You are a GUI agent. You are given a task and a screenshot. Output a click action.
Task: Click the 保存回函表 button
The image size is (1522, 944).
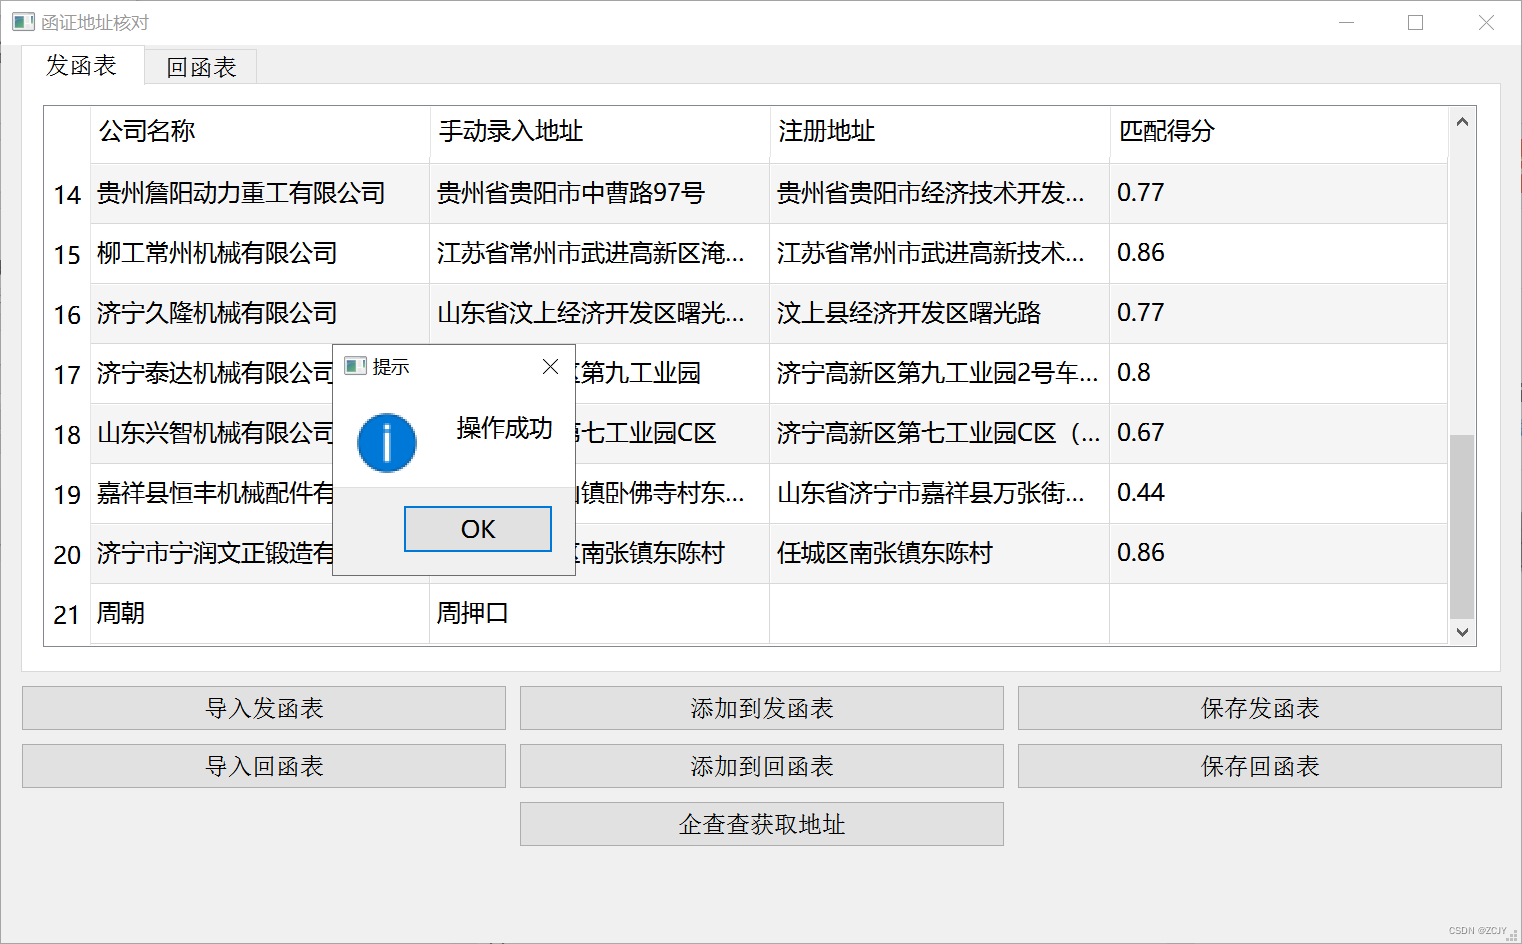(1260, 766)
